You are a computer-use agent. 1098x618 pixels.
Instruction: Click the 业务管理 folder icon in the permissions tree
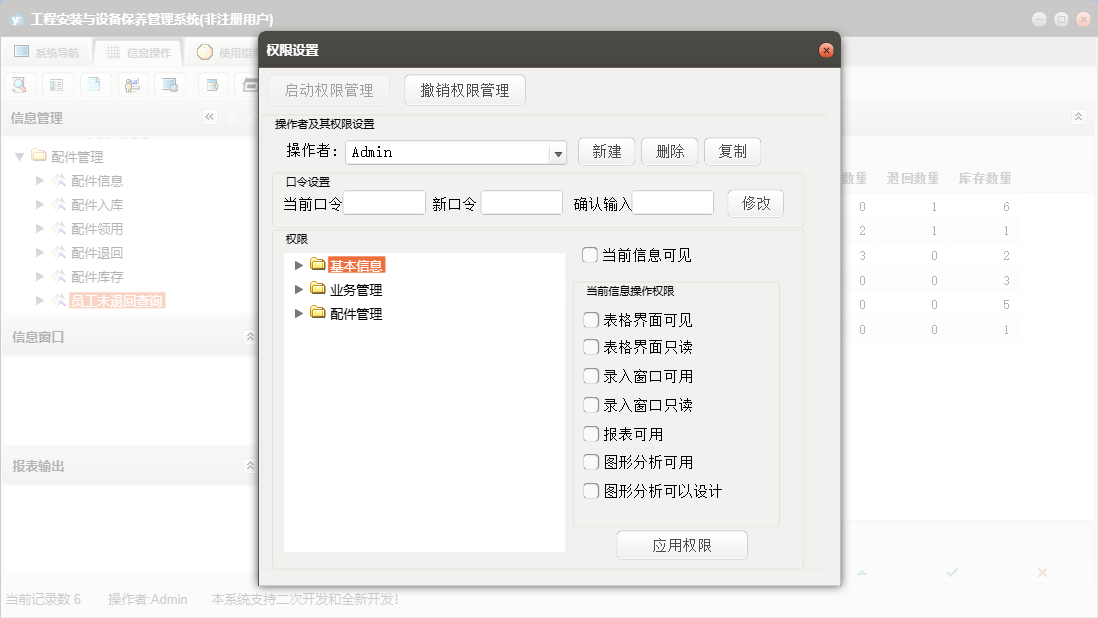[x=318, y=289]
